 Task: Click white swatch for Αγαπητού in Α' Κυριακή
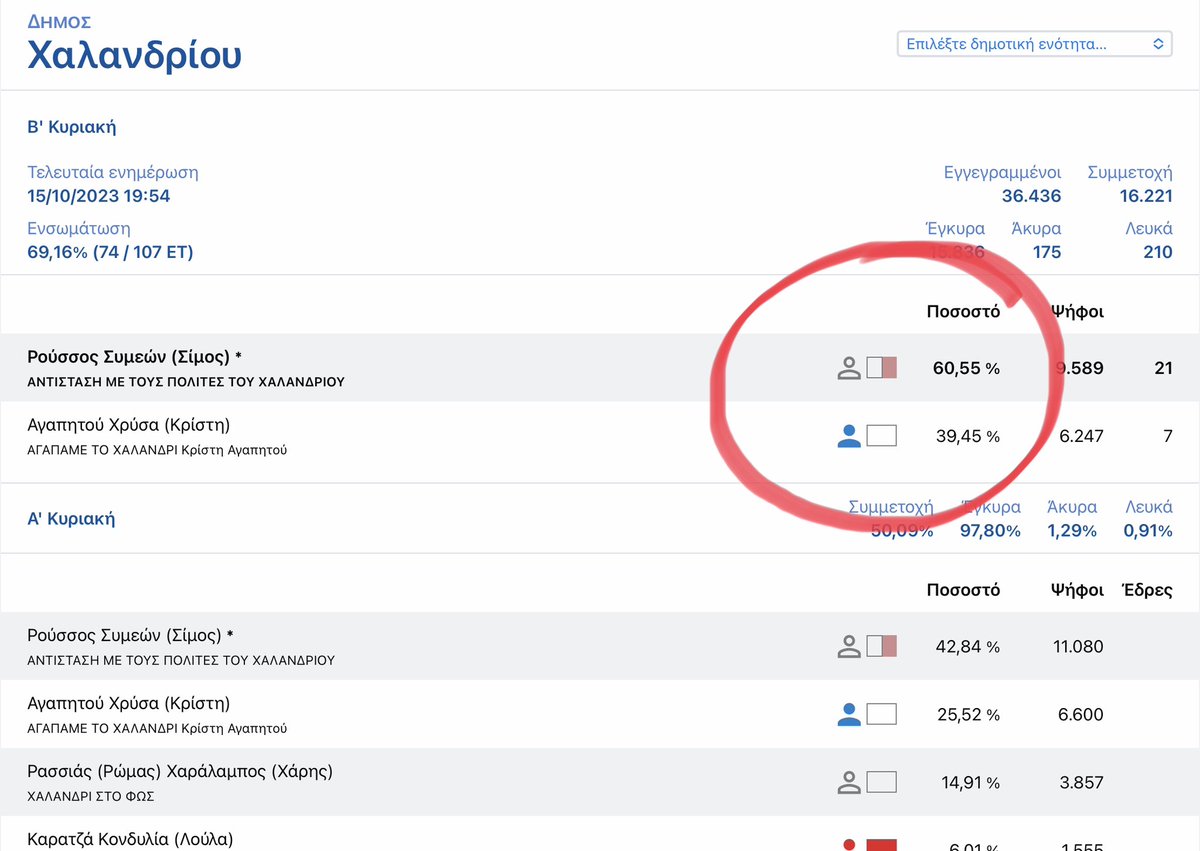click(882, 714)
